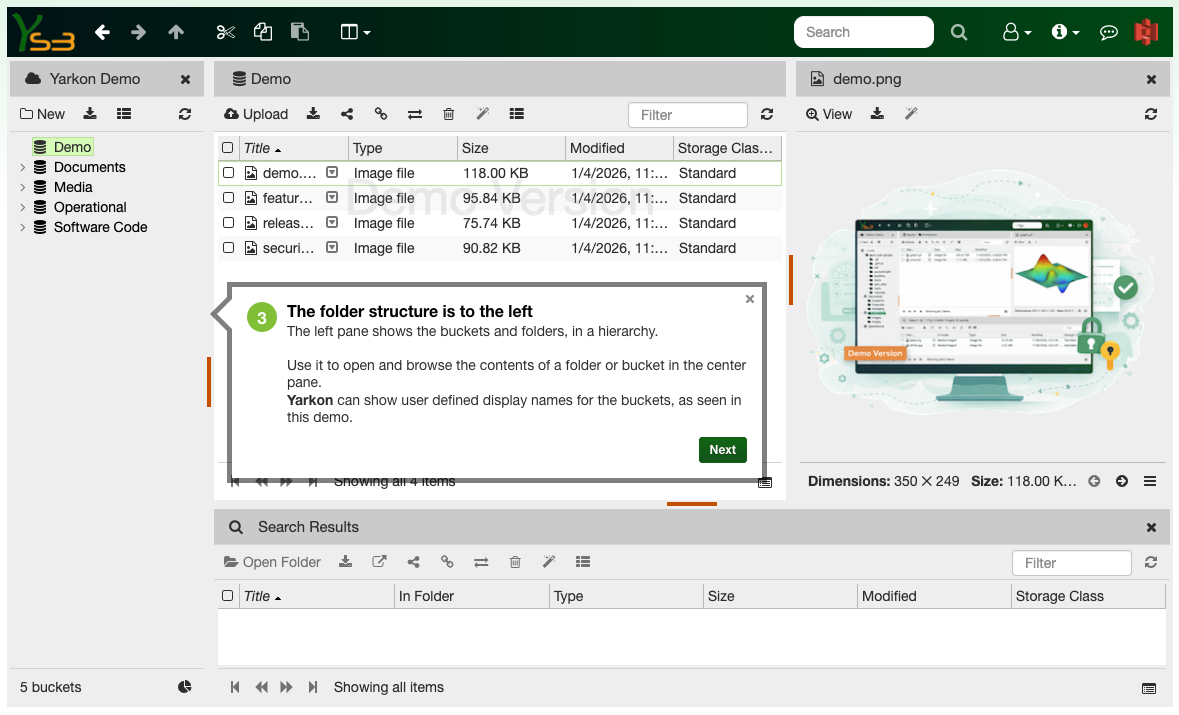This screenshot has width=1179, height=715.
Task: Refresh the Yarkon Demo folder tree
Action: pos(185,114)
